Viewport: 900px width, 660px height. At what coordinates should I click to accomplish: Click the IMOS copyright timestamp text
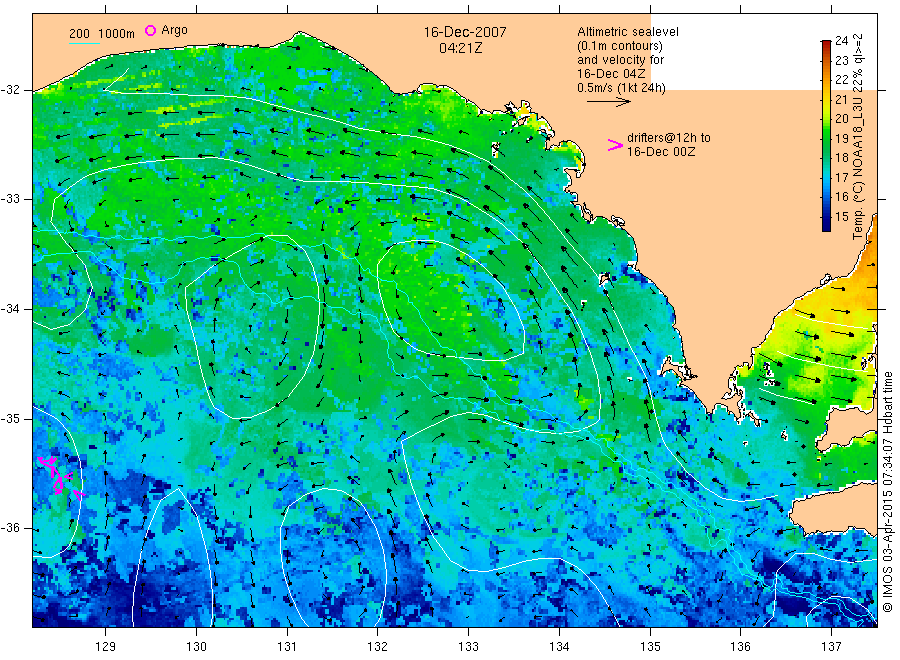point(887,491)
